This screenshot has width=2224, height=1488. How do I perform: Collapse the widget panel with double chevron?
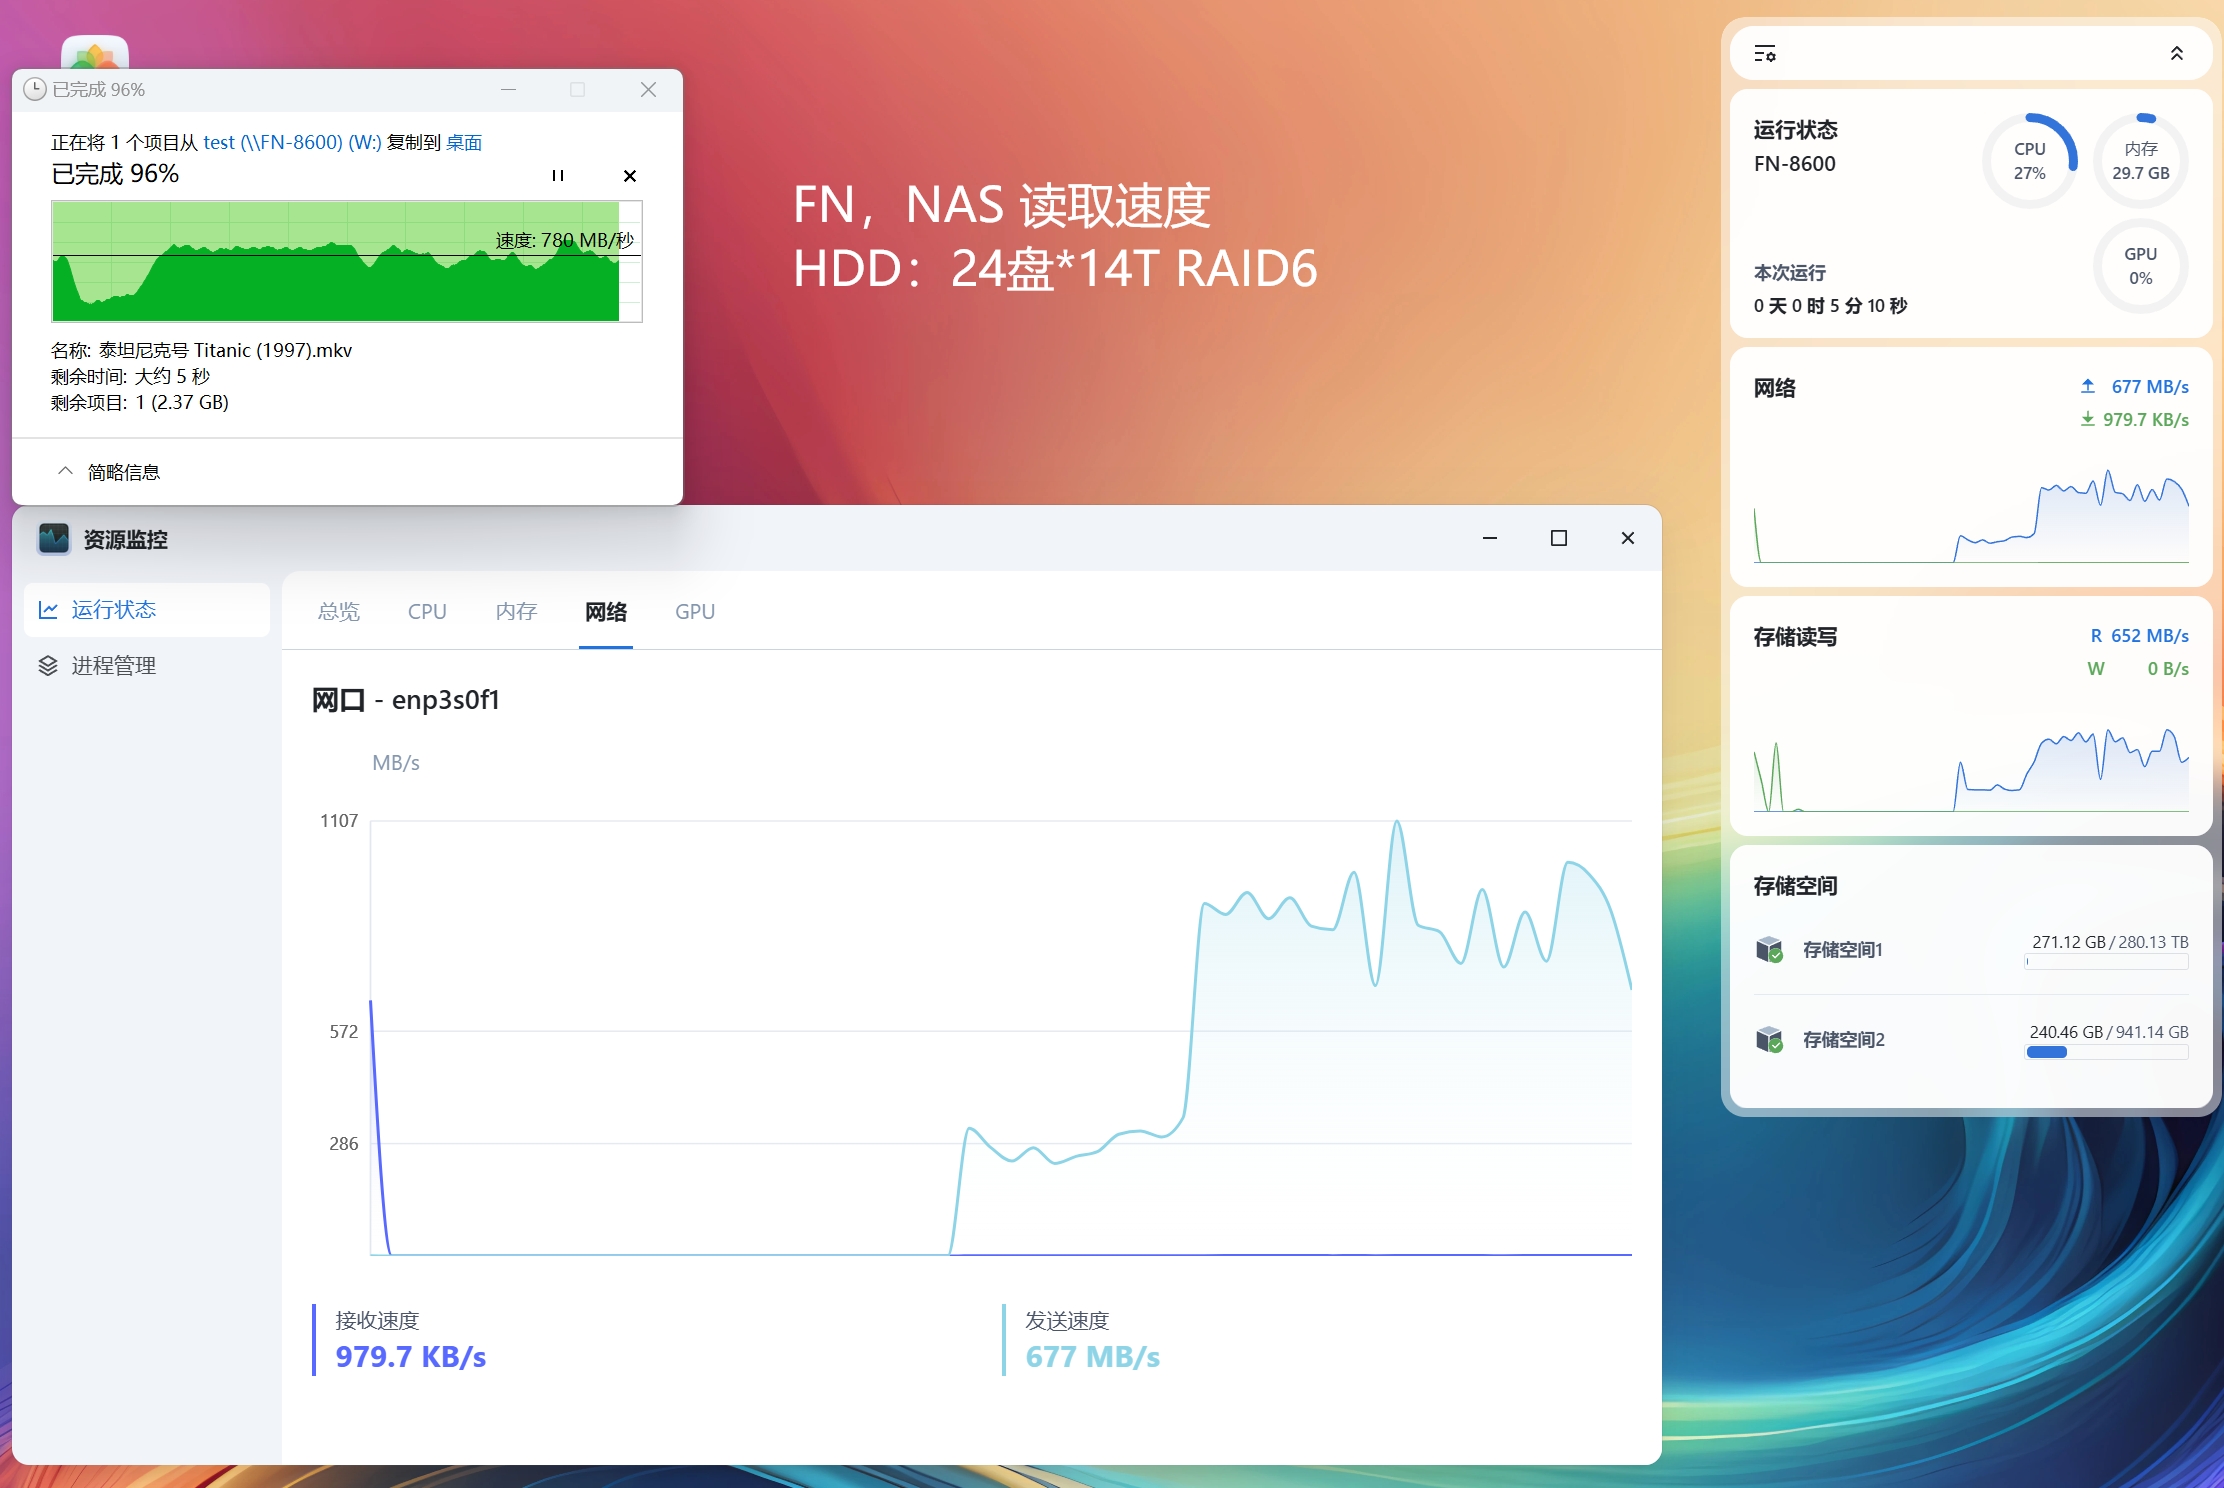pyautogui.click(x=2177, y=54)
